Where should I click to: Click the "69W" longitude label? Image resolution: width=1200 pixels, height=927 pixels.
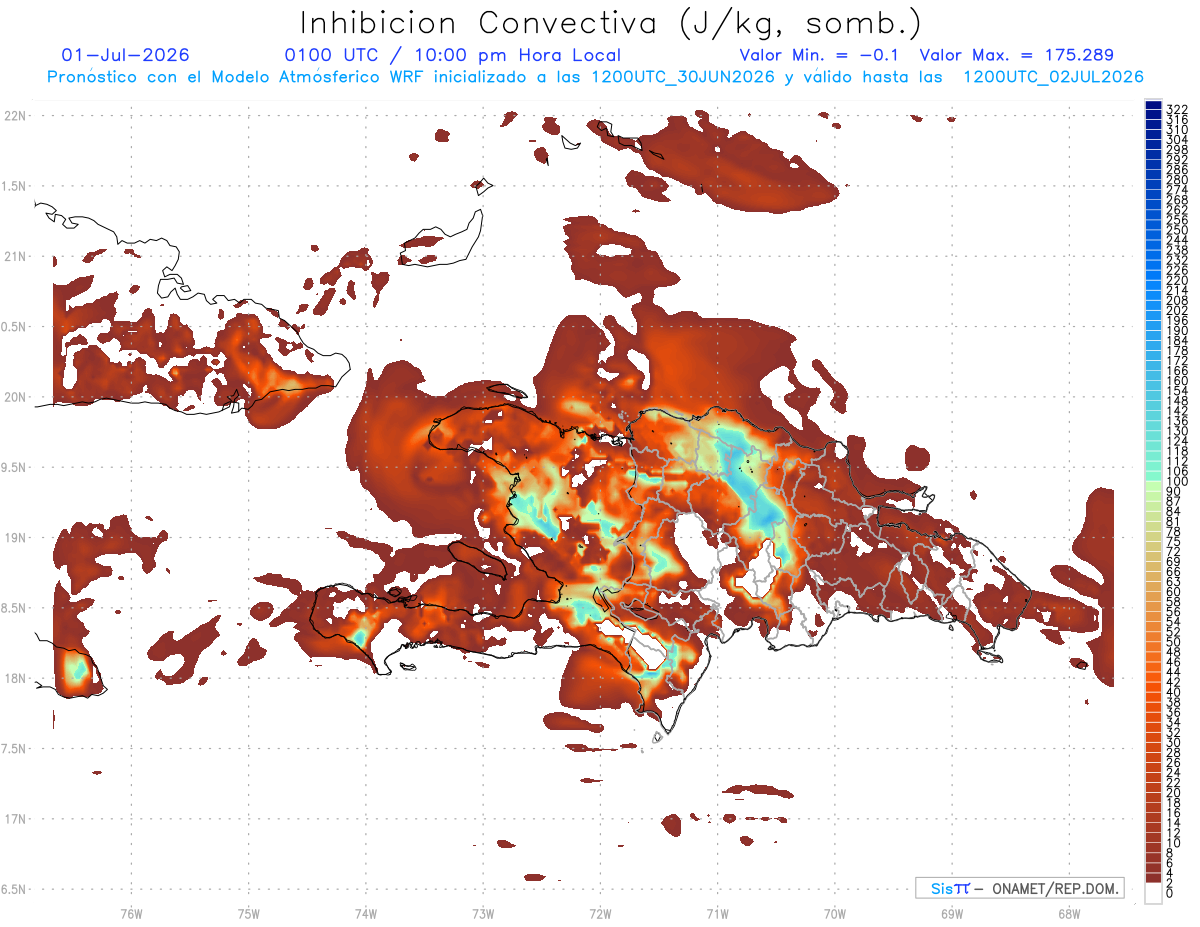[952, 913]
